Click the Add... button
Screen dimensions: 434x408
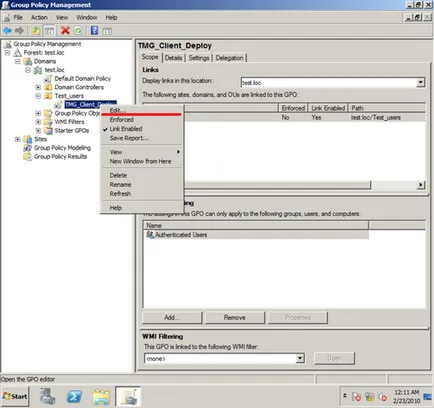point(172,318)
